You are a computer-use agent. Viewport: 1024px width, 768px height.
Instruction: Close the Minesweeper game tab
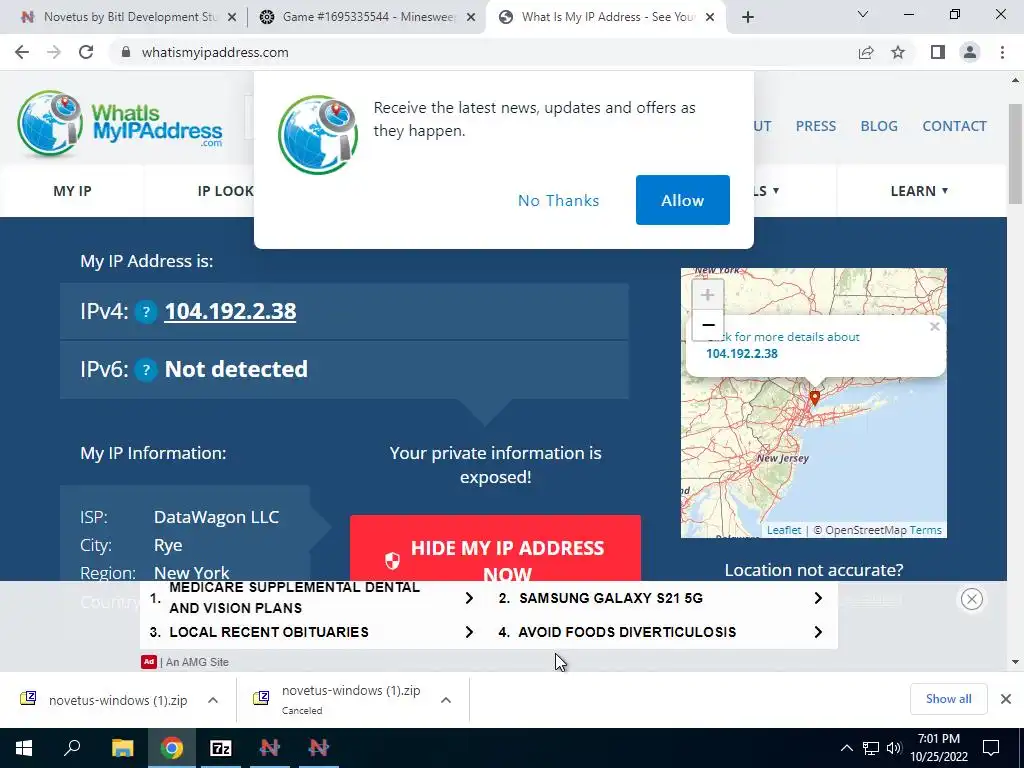click(x=471, y=18)
